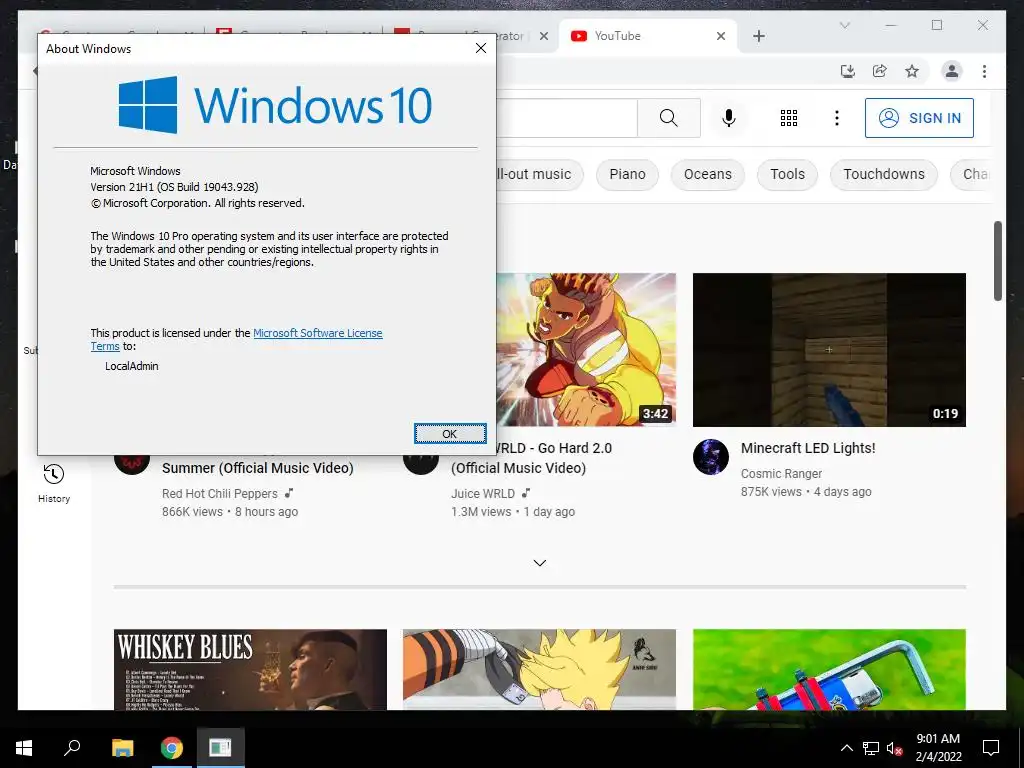Close the third partially hidden tab
1024x768 pixels.
coord(543,36)
